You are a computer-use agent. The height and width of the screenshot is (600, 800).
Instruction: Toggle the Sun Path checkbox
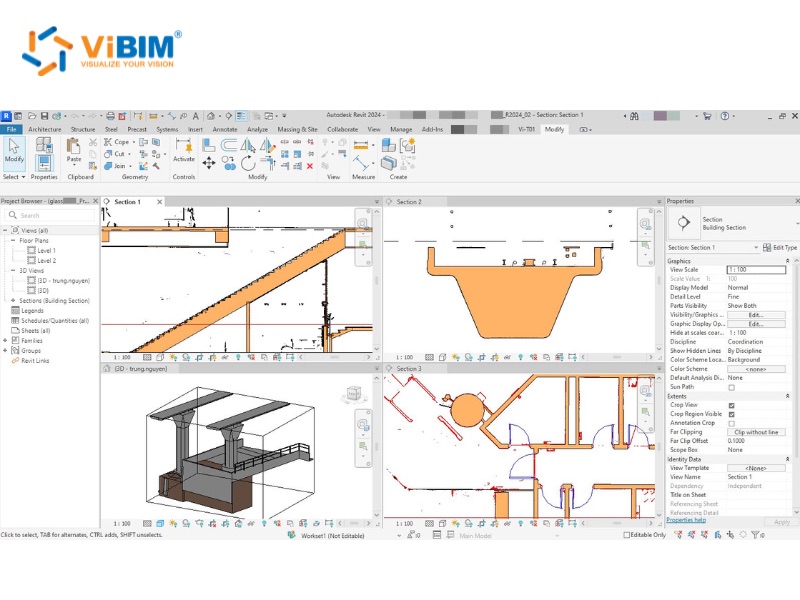(x=732, y=387)
